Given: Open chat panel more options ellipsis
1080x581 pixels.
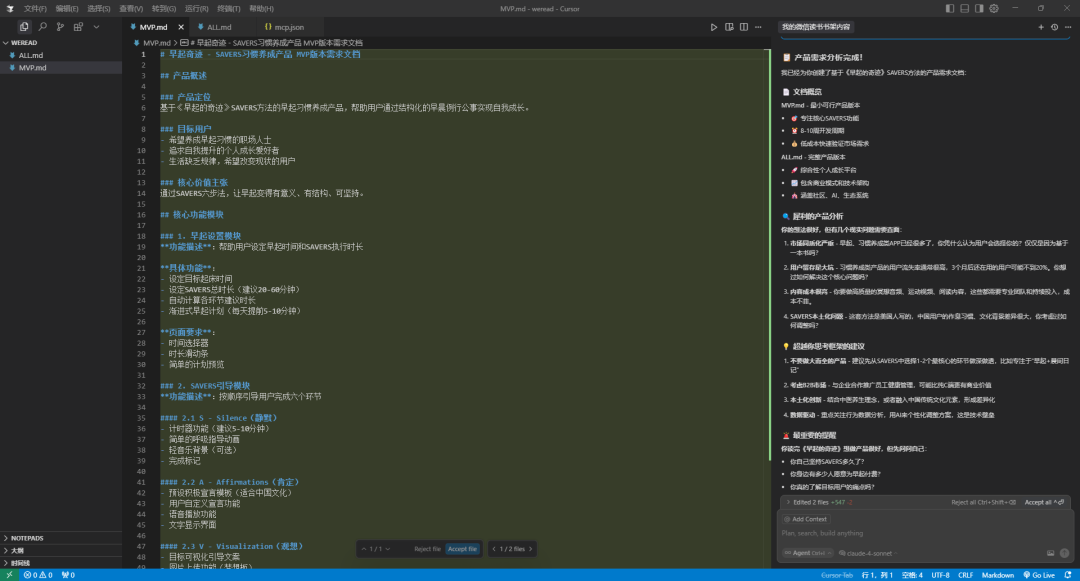Looking at the screenshot, I should point(1068,27).
